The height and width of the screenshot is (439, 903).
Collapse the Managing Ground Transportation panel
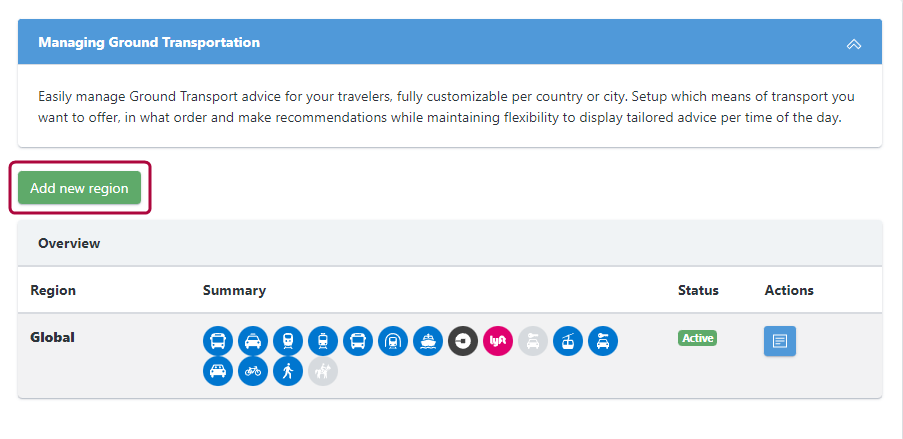point(853,43)
